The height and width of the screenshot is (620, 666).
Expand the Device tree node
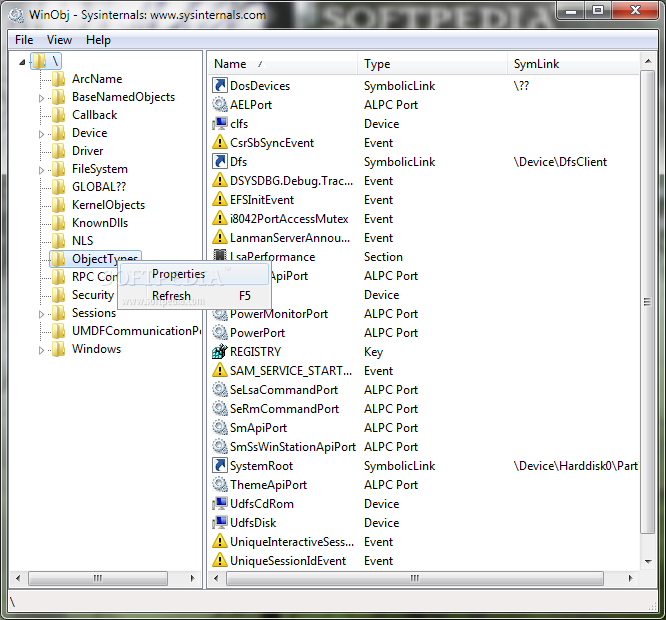41,134
